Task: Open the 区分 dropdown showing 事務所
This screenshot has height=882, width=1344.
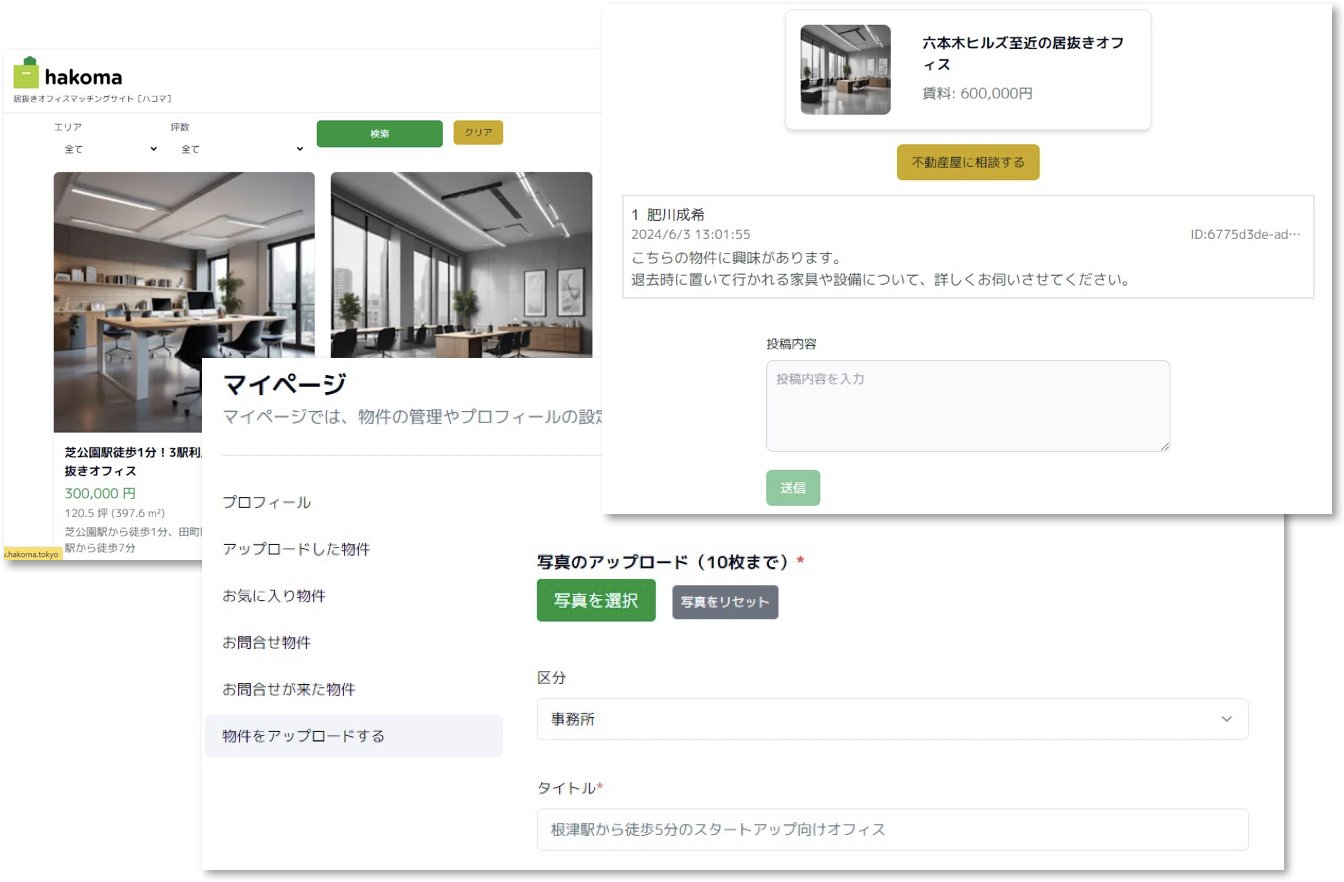Action: click(x=892, y=718)
